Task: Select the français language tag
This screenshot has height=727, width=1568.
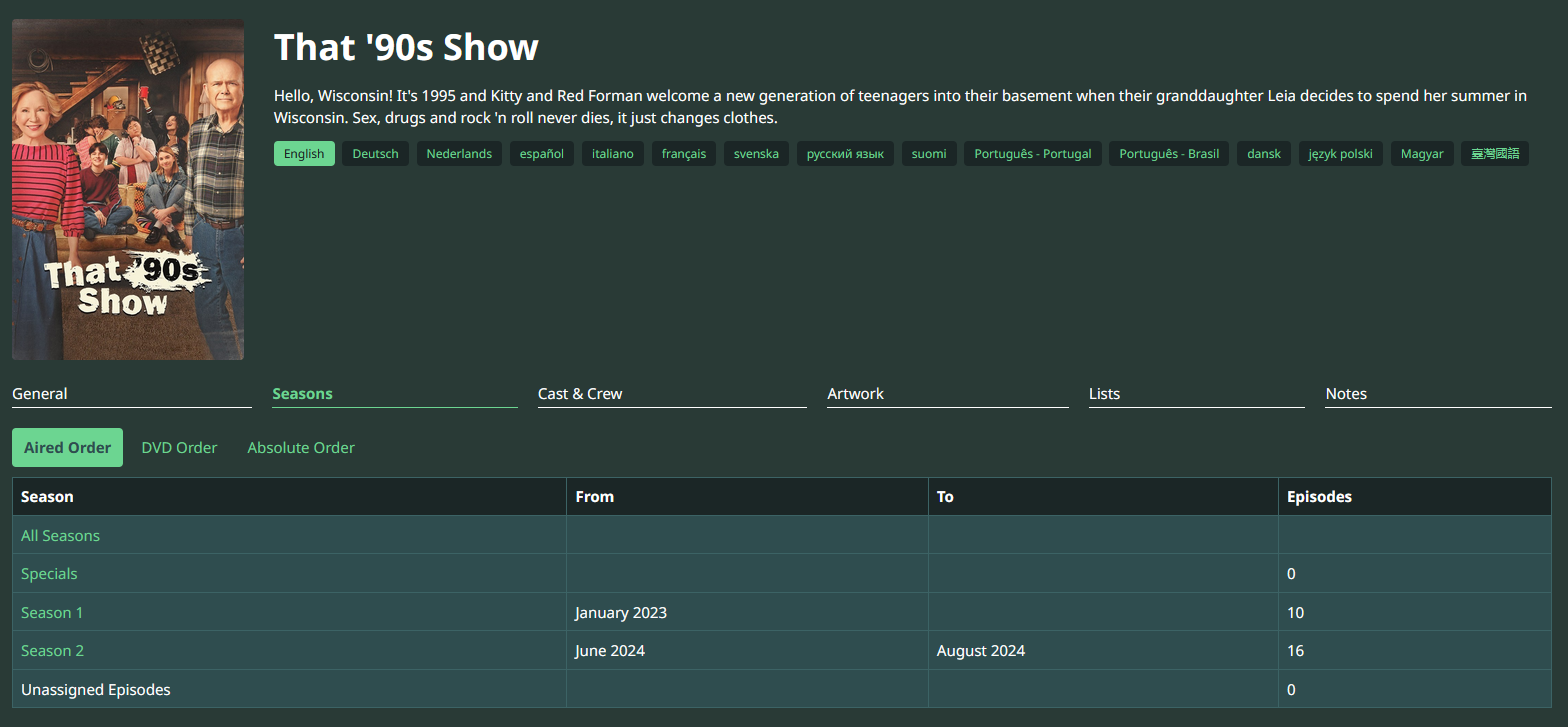Action: pos(684,154)
